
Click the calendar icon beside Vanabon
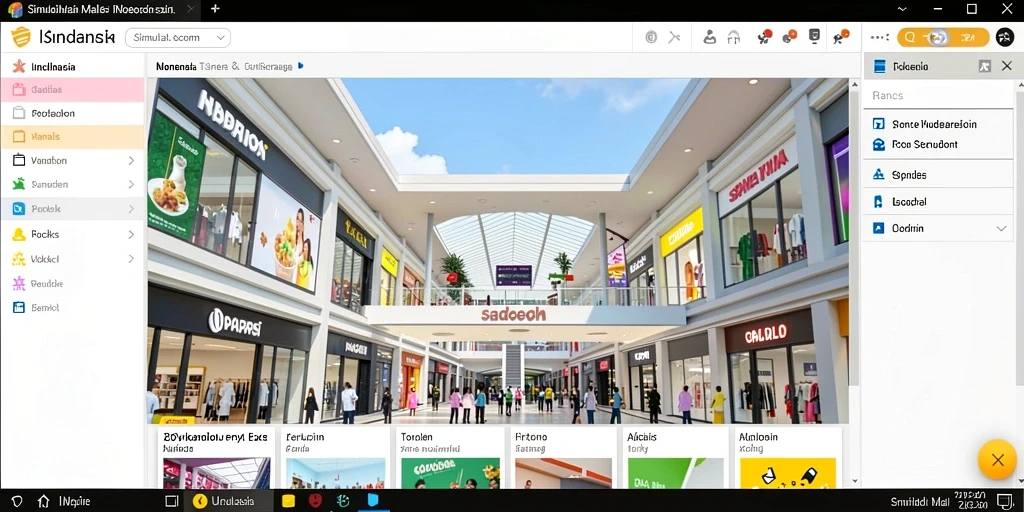coord(18,160)
